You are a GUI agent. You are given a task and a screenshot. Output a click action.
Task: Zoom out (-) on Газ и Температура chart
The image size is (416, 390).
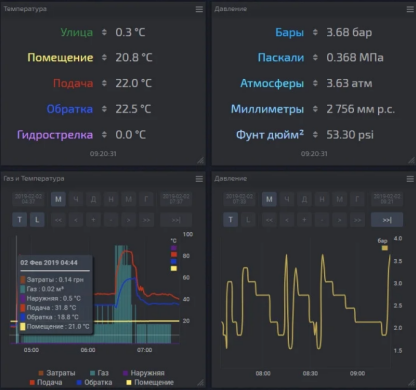click(x=111, y=220)
